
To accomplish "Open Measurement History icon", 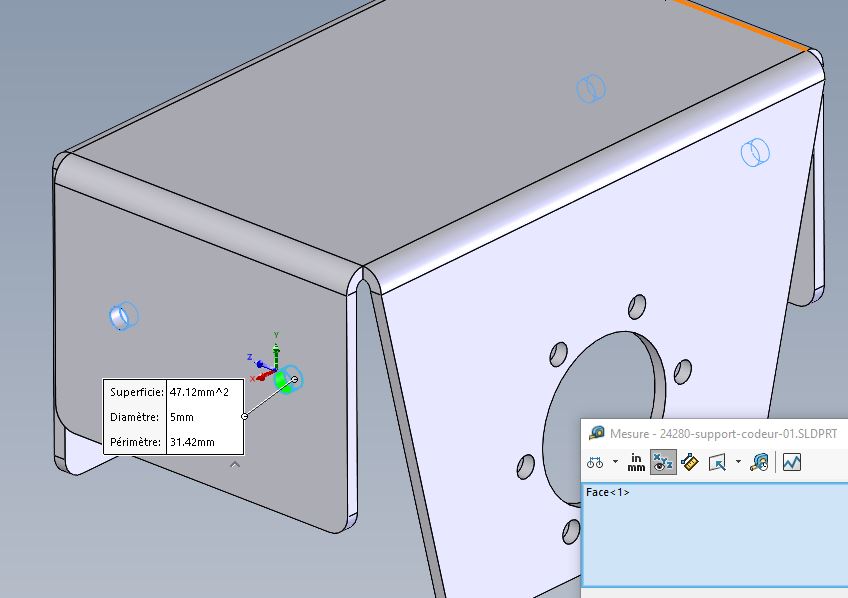I will click(x=760, y=462).
